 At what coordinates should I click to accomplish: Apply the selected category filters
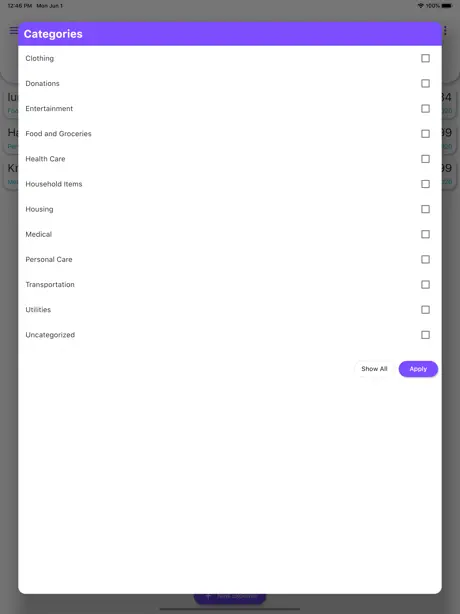pos(418,369)
